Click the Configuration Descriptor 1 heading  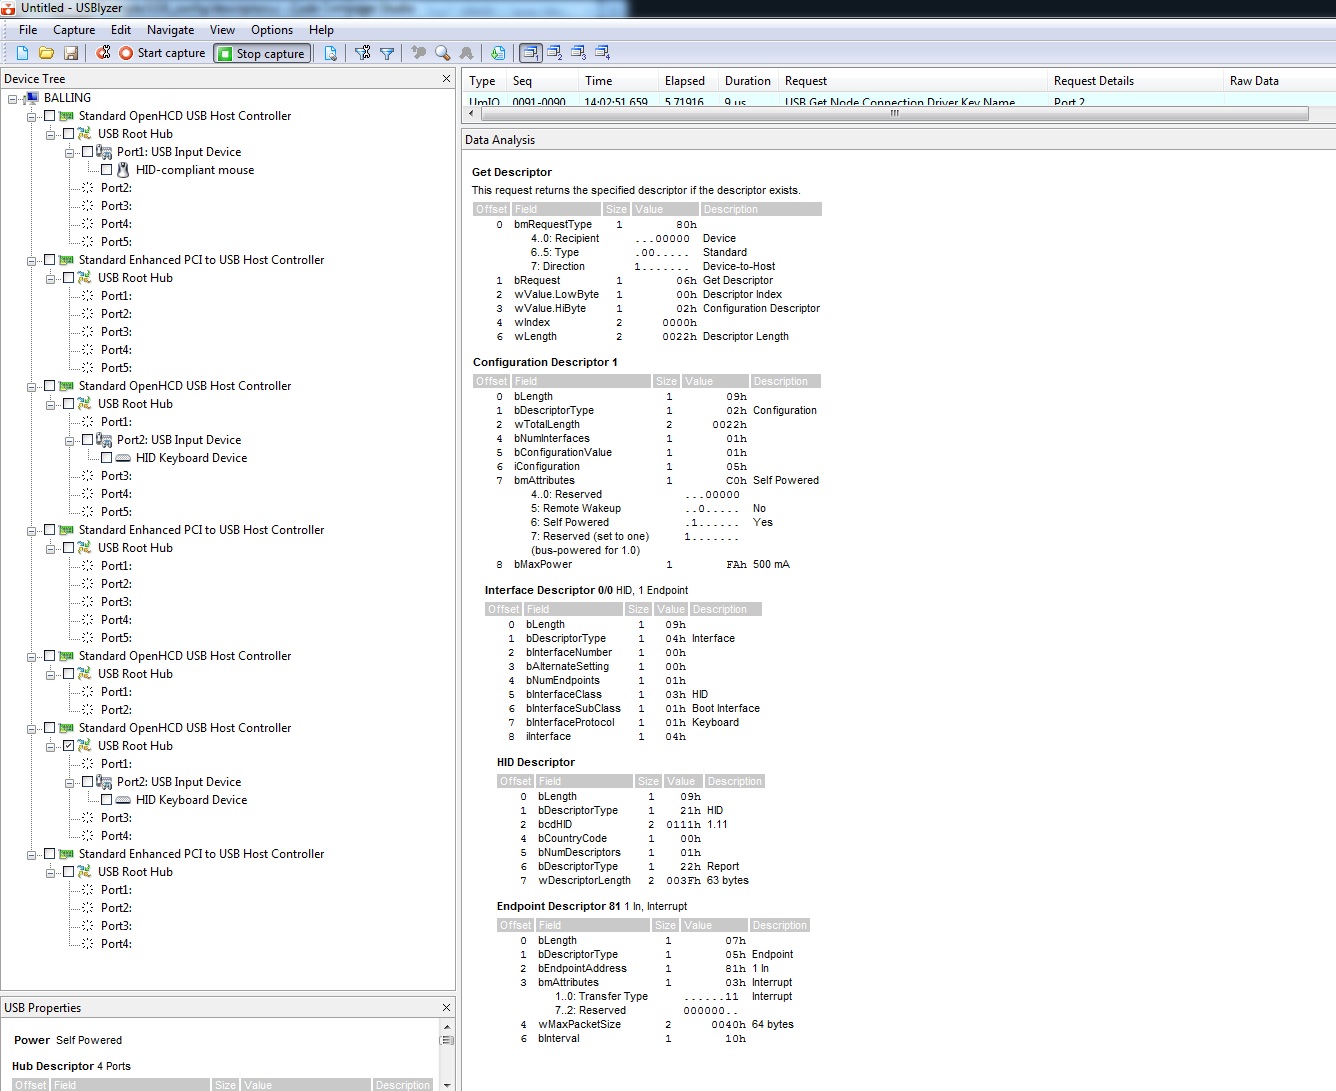click(x=545, y=362)
